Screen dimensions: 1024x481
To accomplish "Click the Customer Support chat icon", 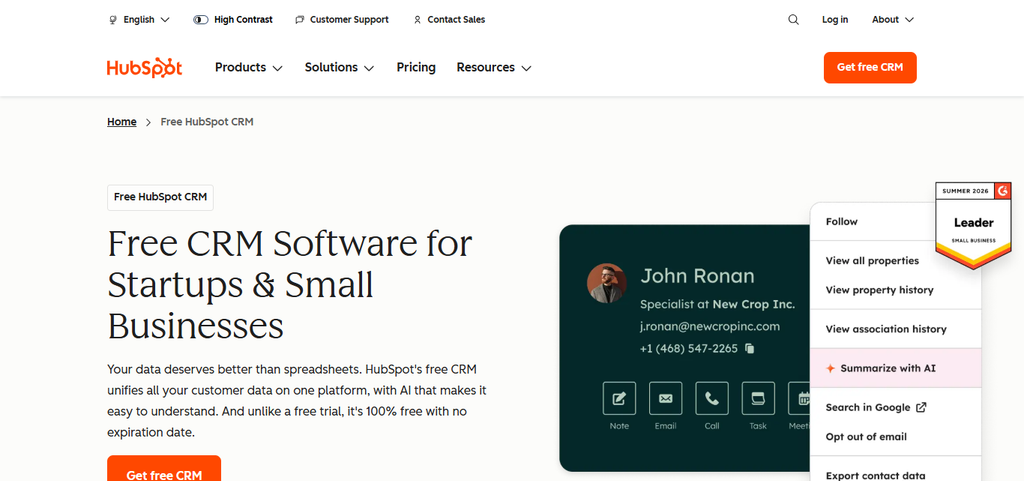I will point(300,20).
